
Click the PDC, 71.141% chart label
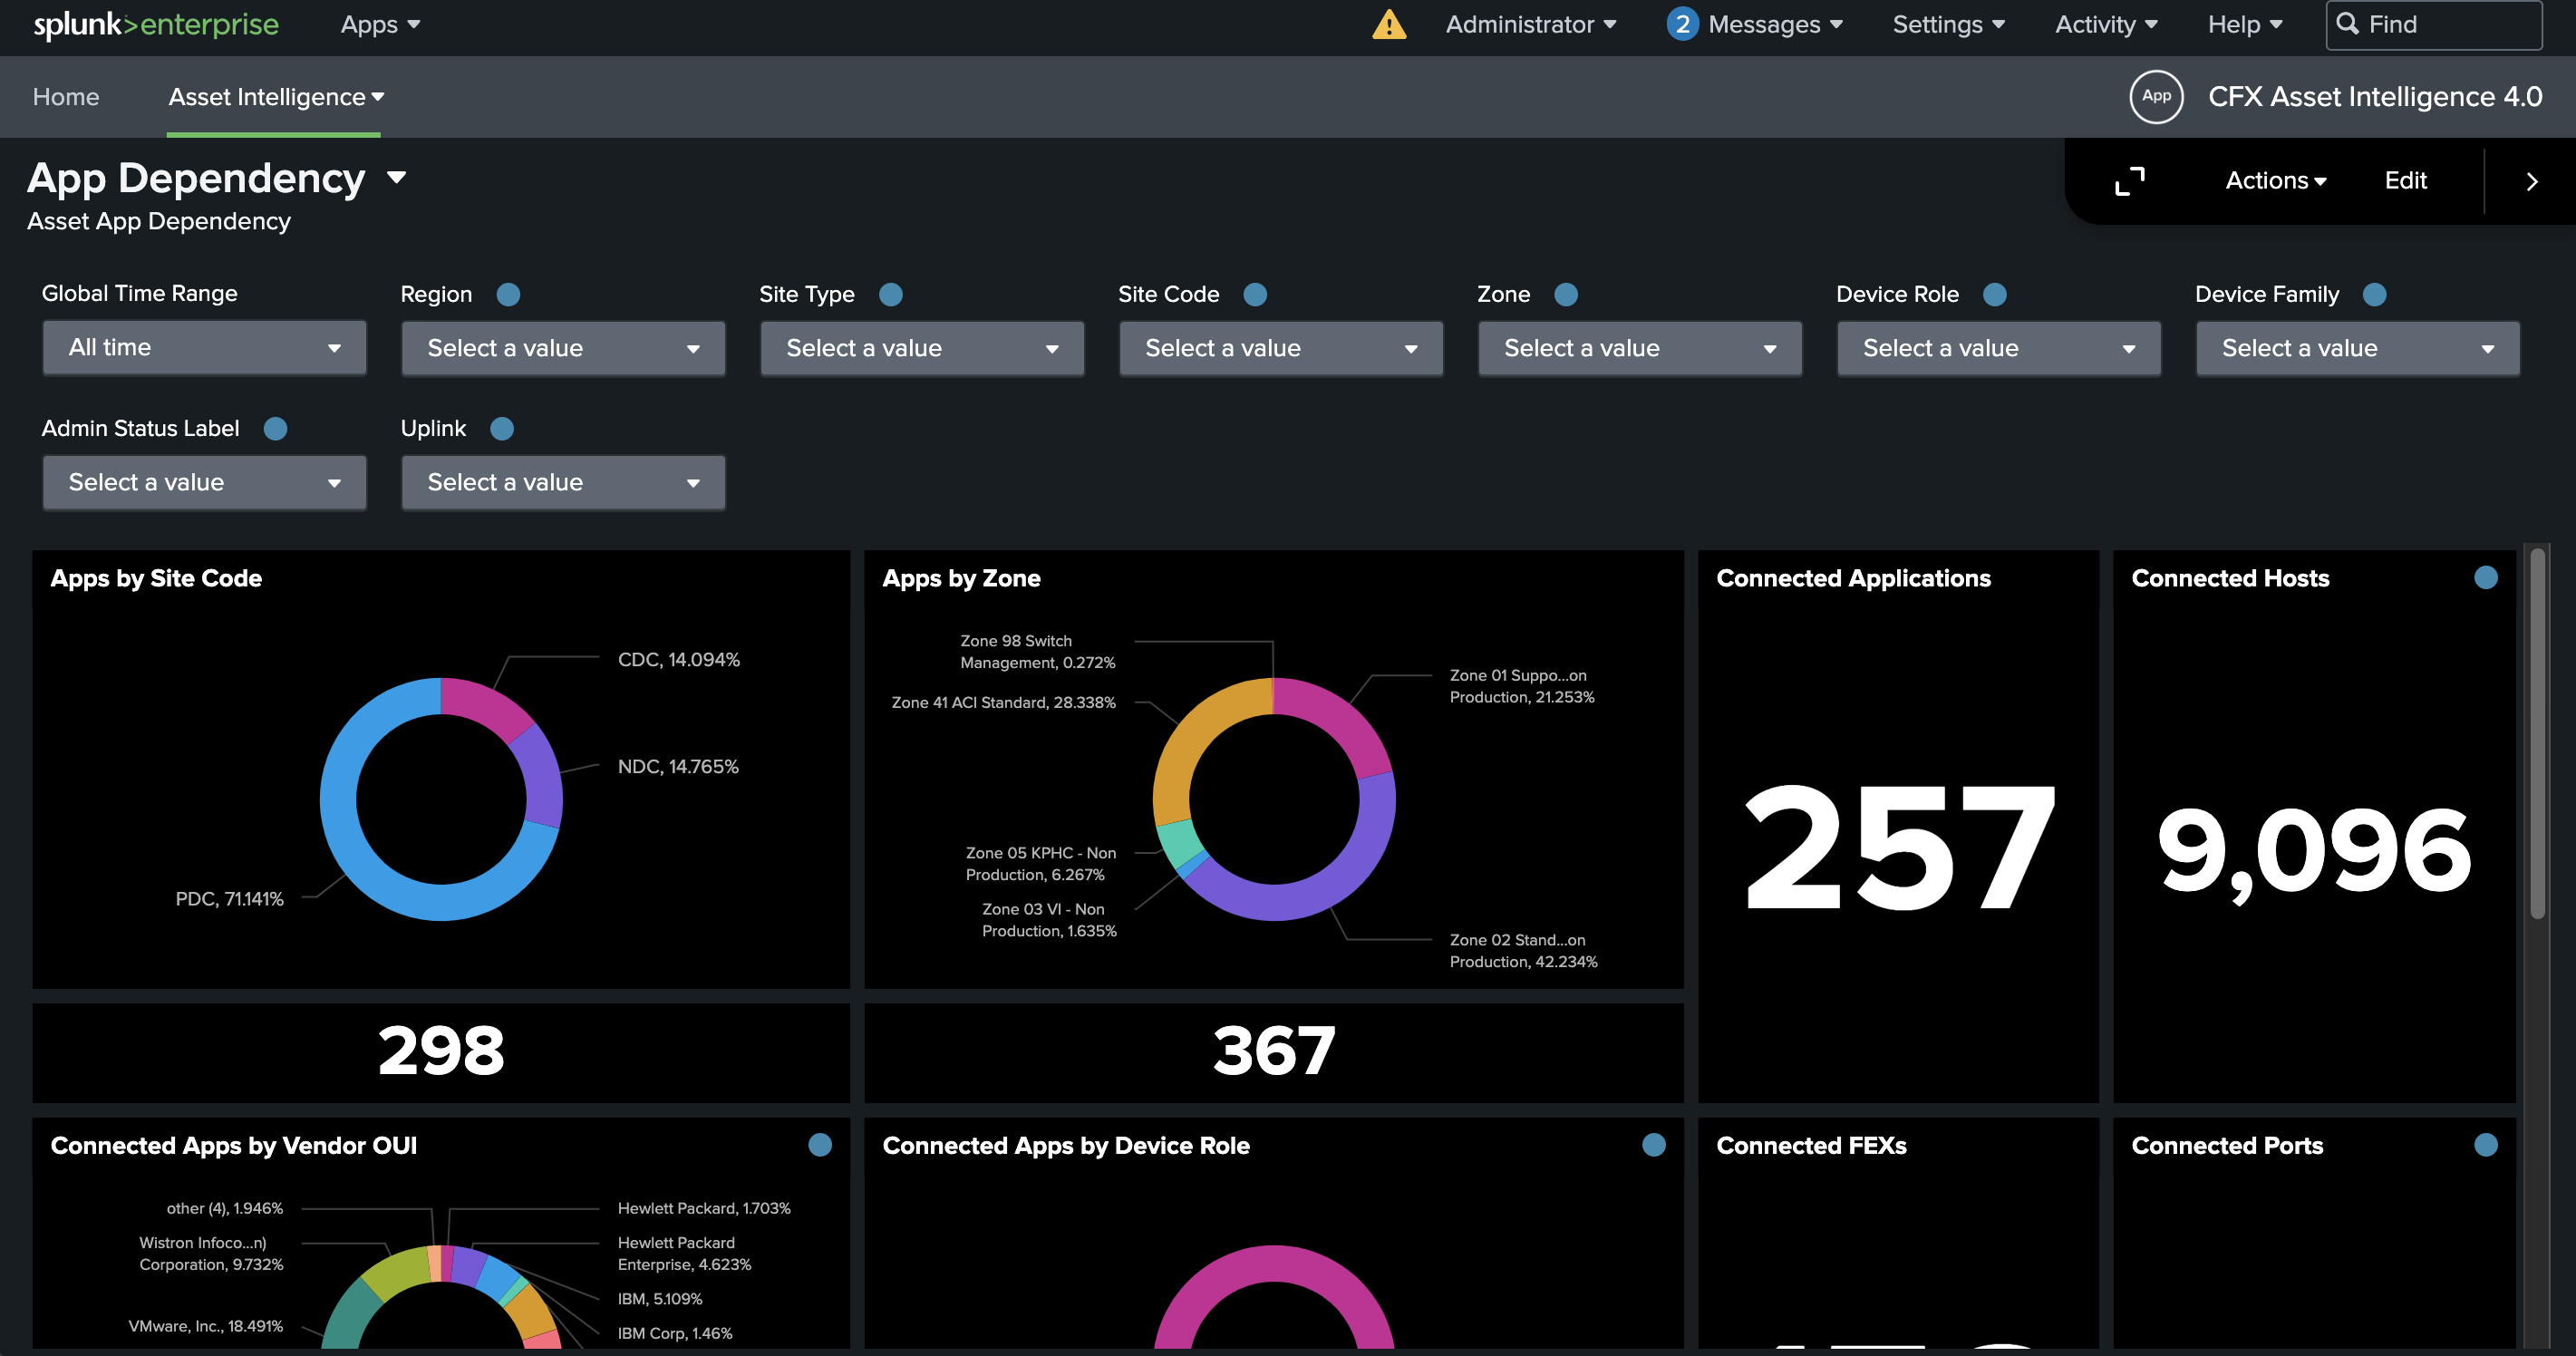230,899
